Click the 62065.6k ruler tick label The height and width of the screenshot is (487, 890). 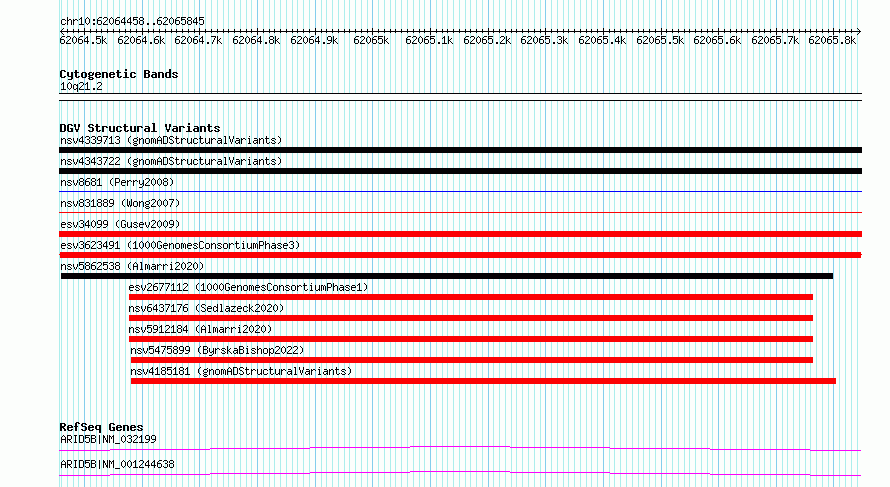tap(717, 40)
